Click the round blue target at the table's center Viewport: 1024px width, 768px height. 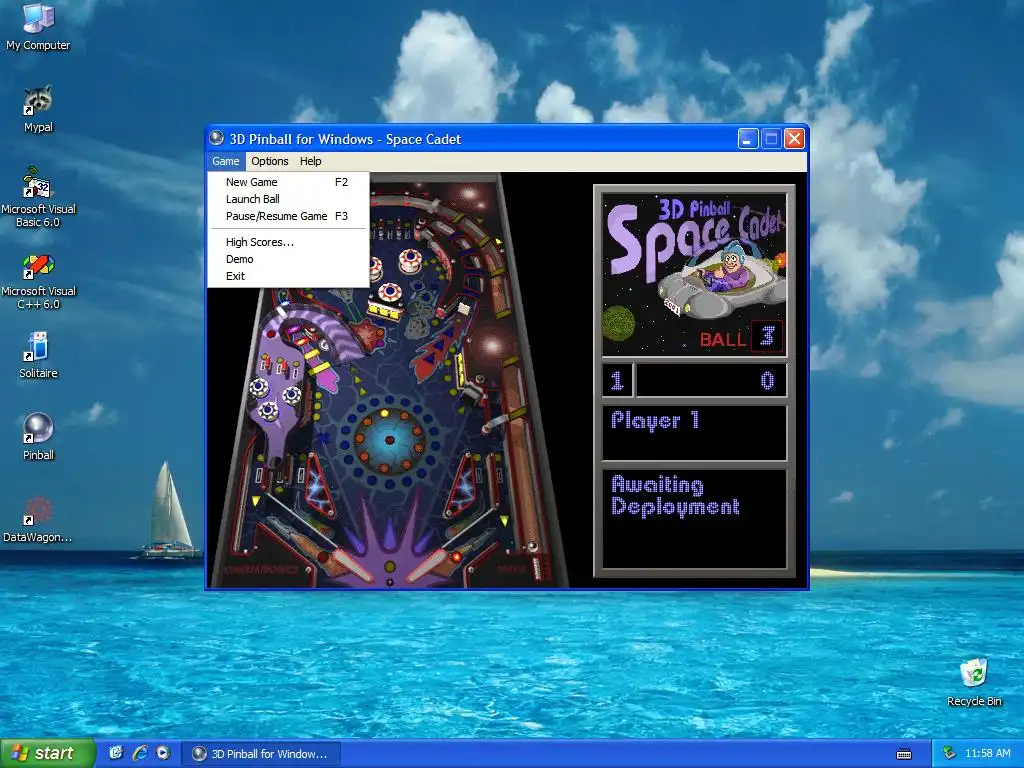(389, 441)
